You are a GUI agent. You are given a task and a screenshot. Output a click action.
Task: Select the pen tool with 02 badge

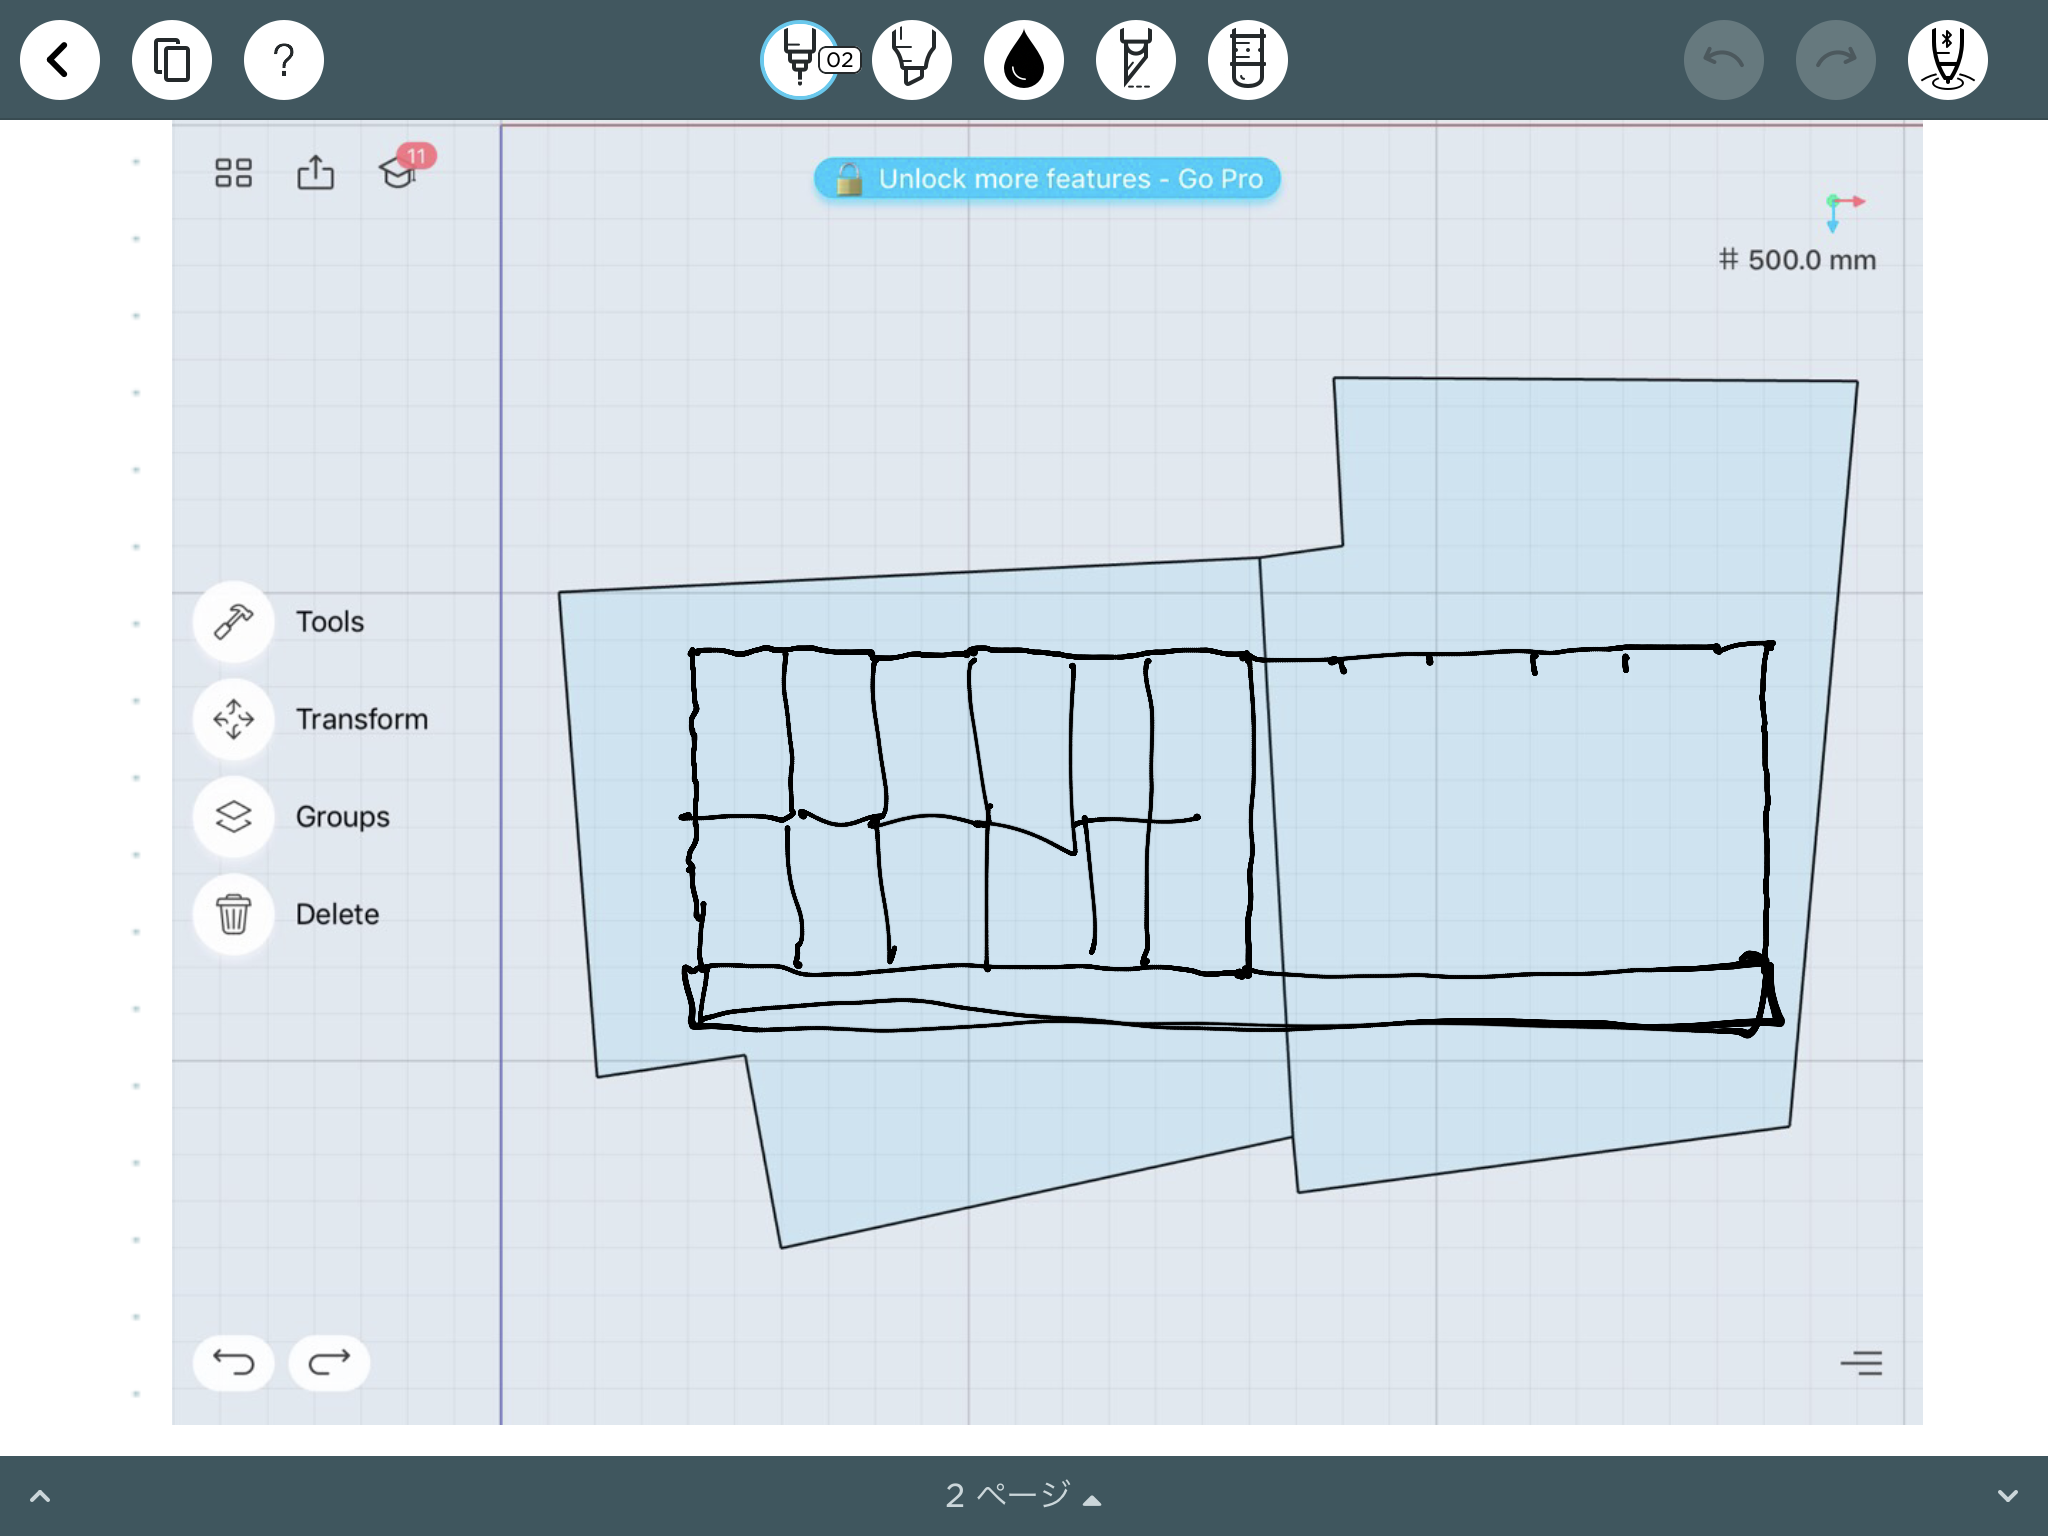800,60
